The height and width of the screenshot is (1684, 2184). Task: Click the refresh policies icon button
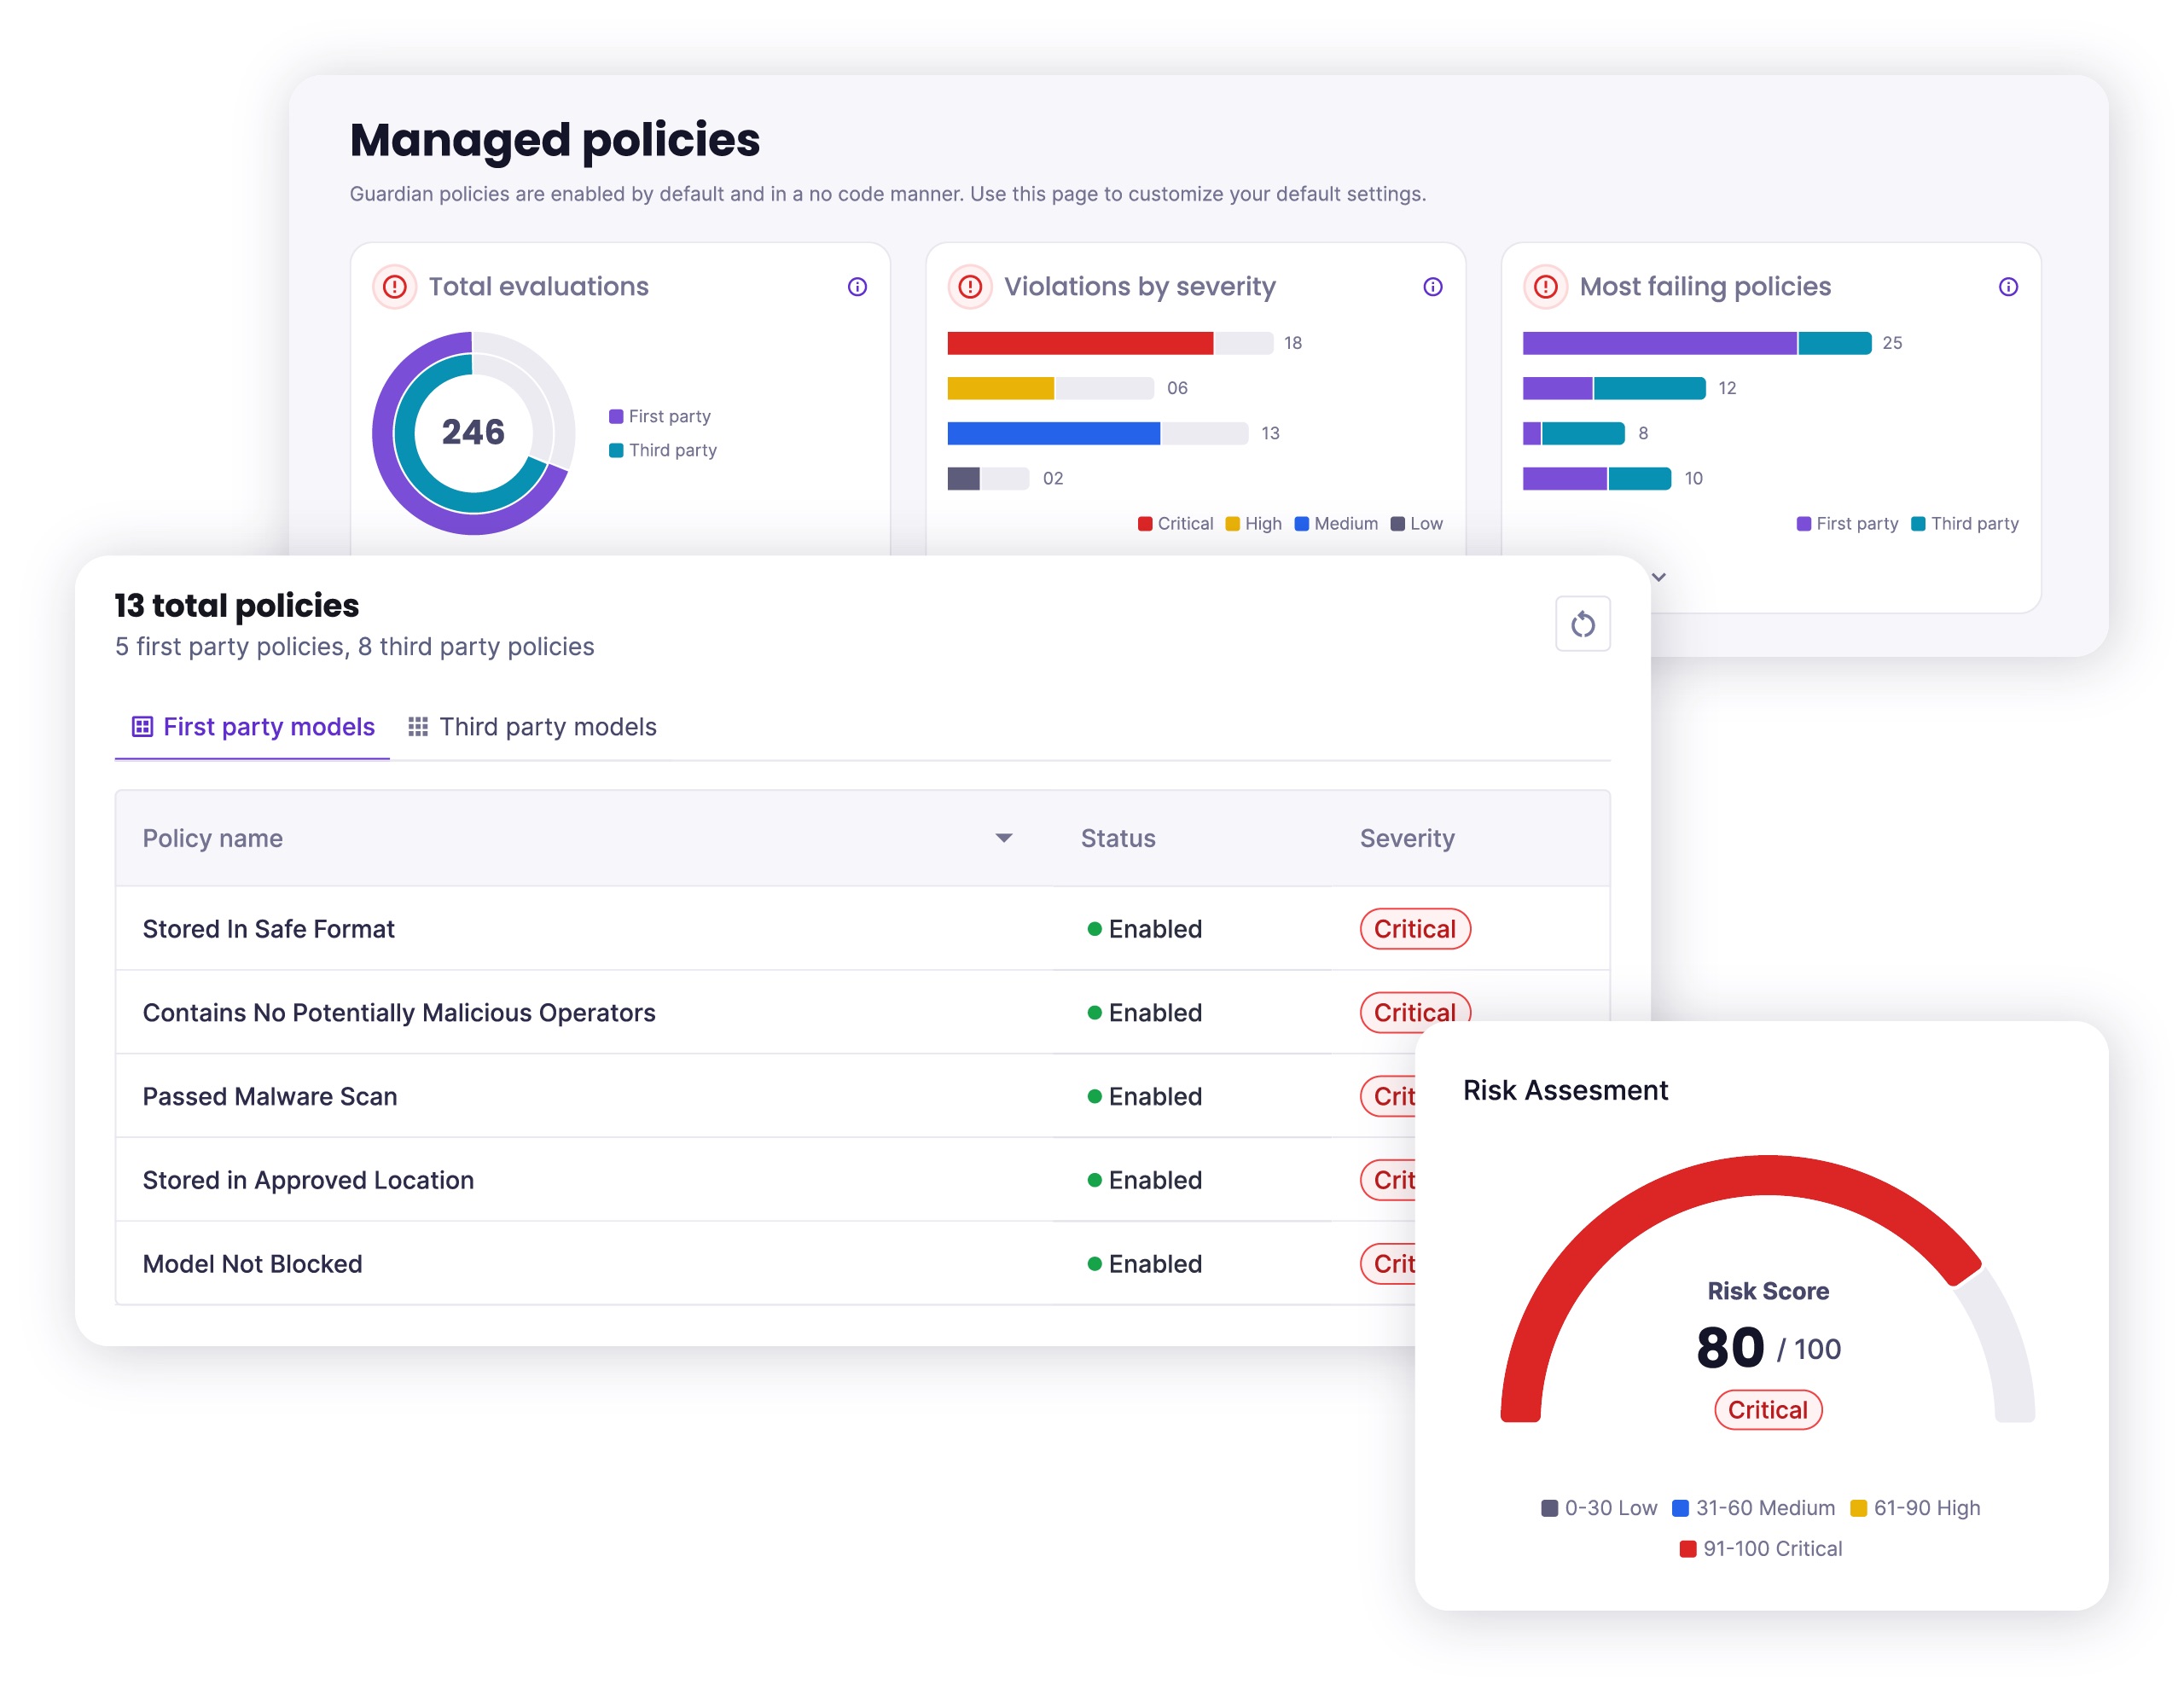point(1582,624)
